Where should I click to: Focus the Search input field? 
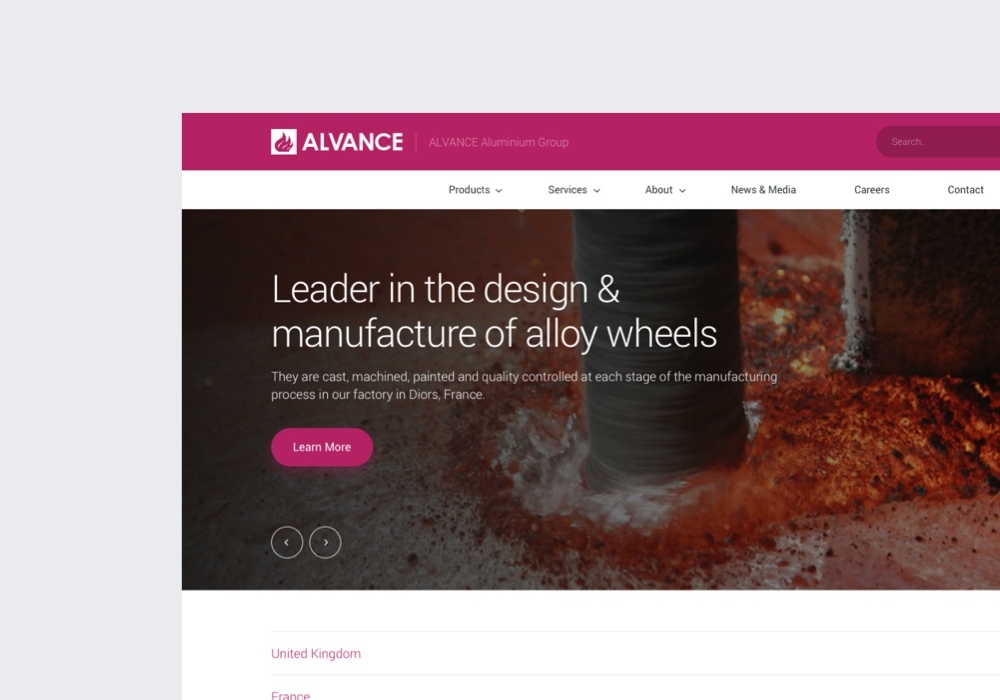938,142
